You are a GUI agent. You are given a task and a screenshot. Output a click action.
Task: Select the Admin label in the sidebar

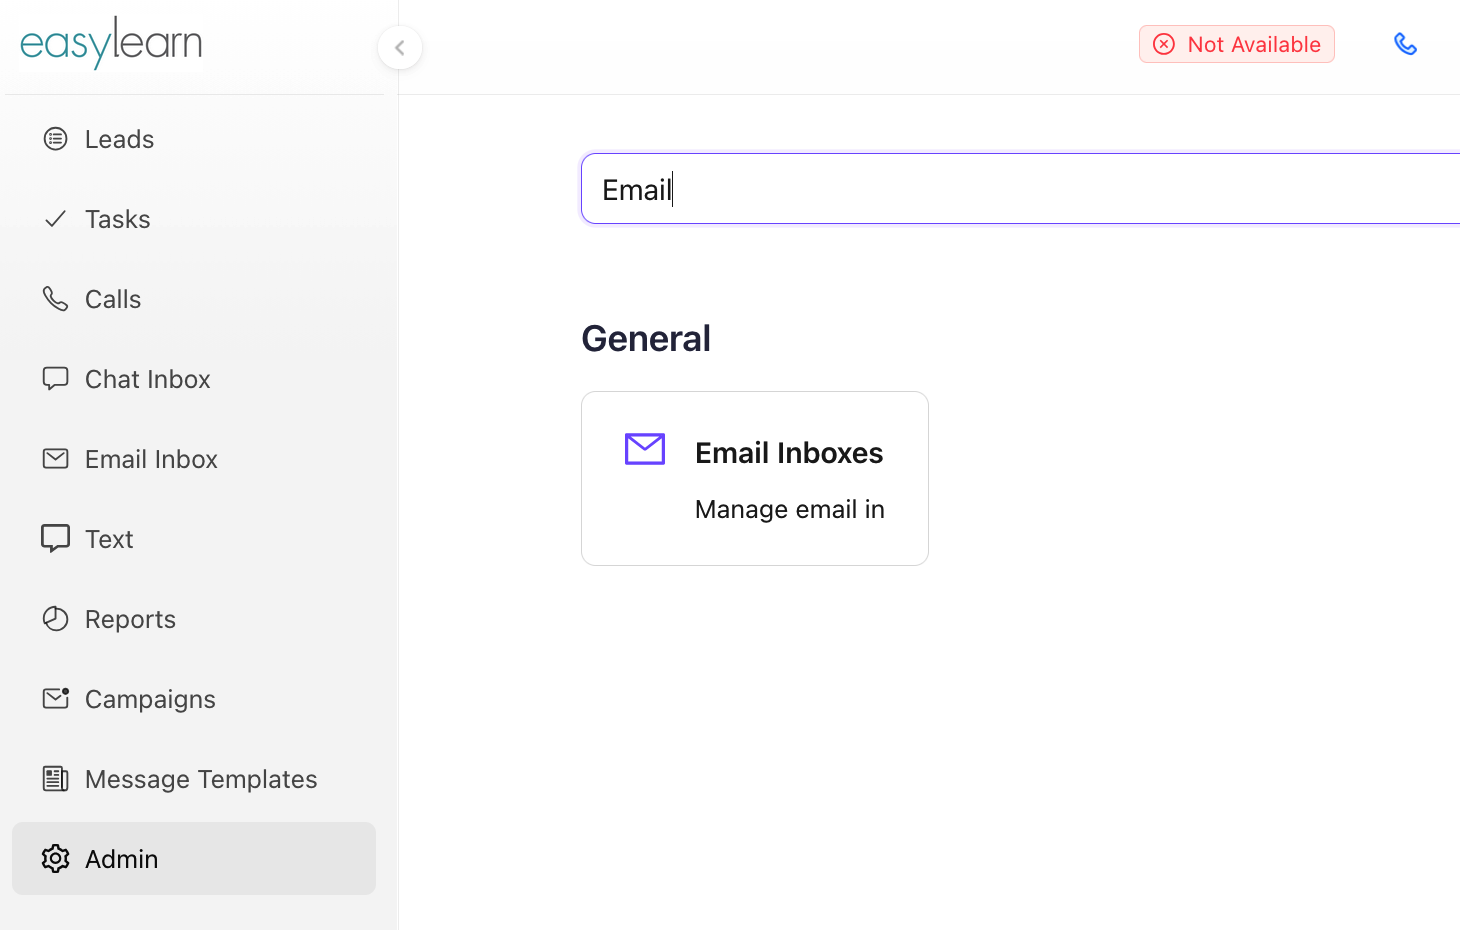click(x=122, y=859)
